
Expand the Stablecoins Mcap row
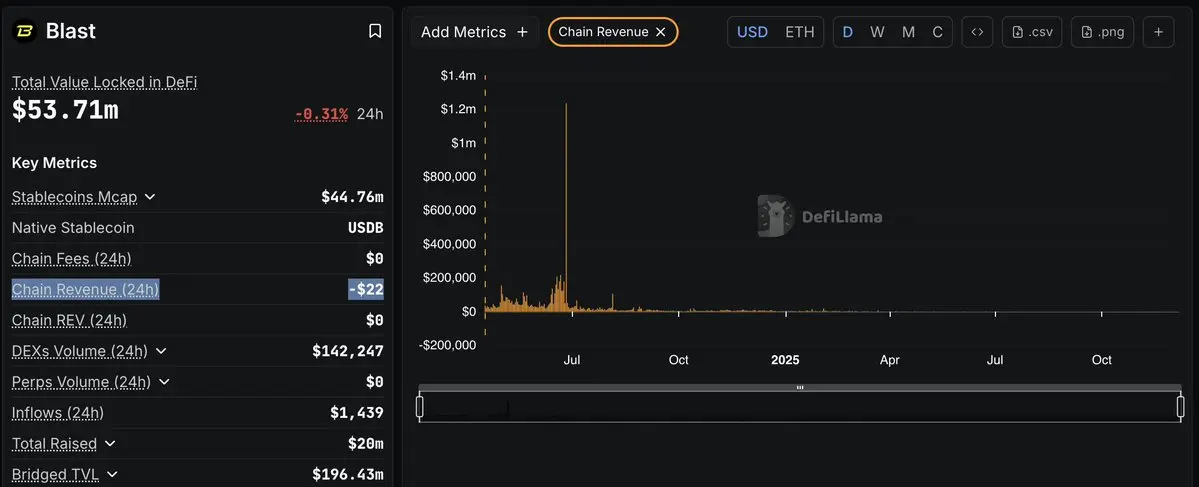pyautogui.click(x=150, y=197)
